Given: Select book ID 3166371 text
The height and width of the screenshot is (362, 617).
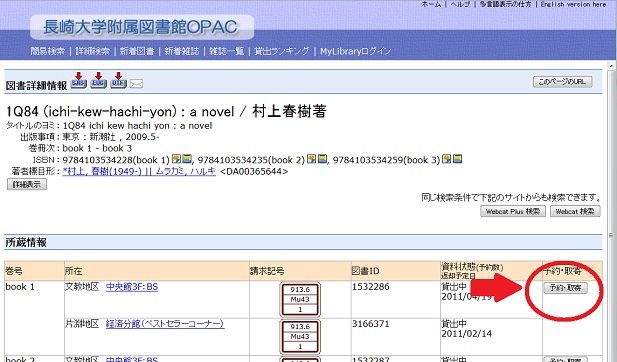Looking at the screenshot, I should point(371,324).
